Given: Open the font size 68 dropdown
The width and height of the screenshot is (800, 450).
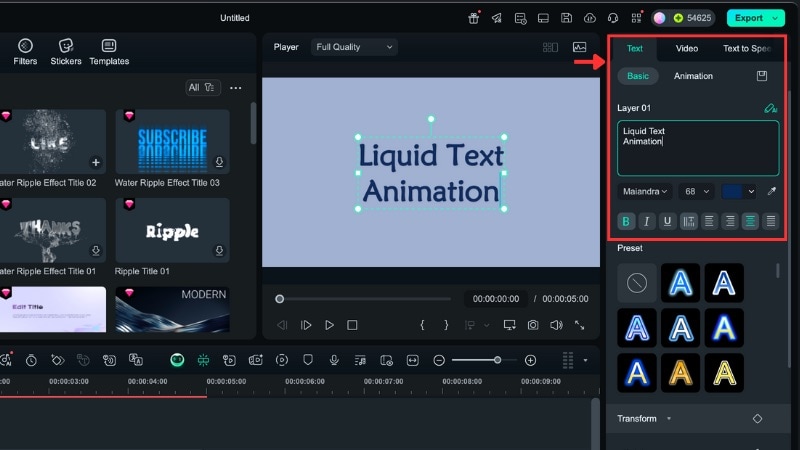Looking at the screenshot, I should point(696,191).
